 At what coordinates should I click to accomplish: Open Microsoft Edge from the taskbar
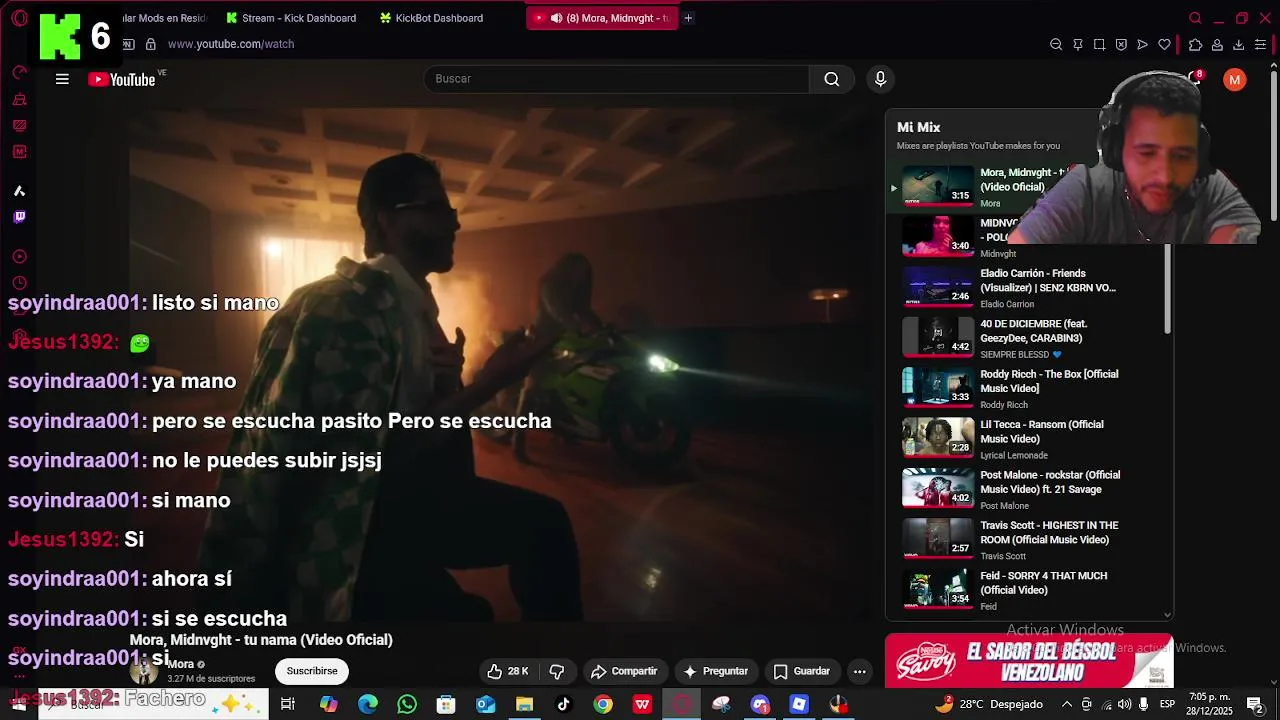[368, 705]
